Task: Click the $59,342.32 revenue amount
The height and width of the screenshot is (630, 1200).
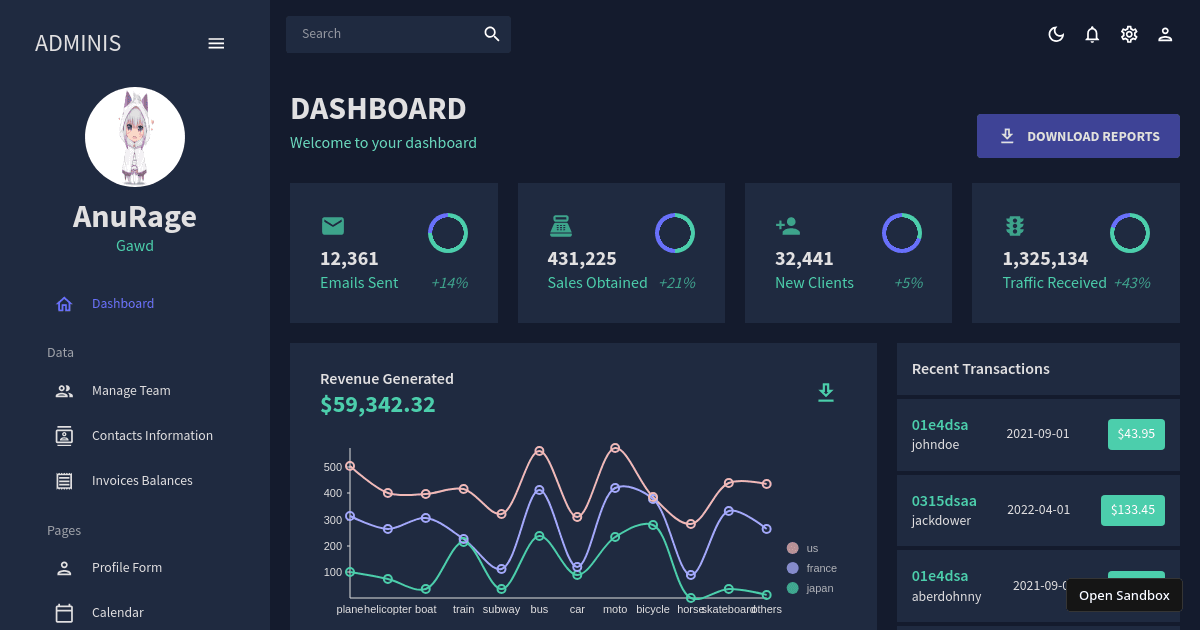Action: (x=378, y=405)
